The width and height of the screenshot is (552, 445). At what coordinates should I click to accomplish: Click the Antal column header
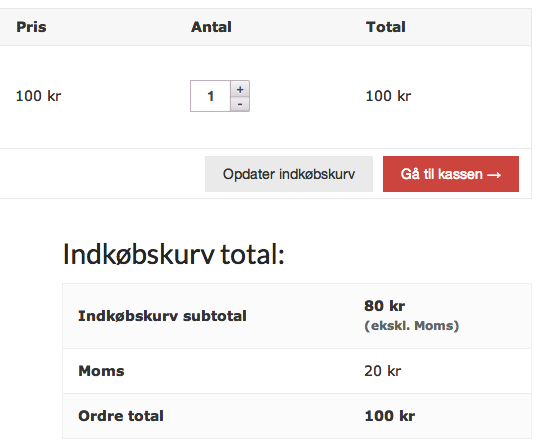211,27
